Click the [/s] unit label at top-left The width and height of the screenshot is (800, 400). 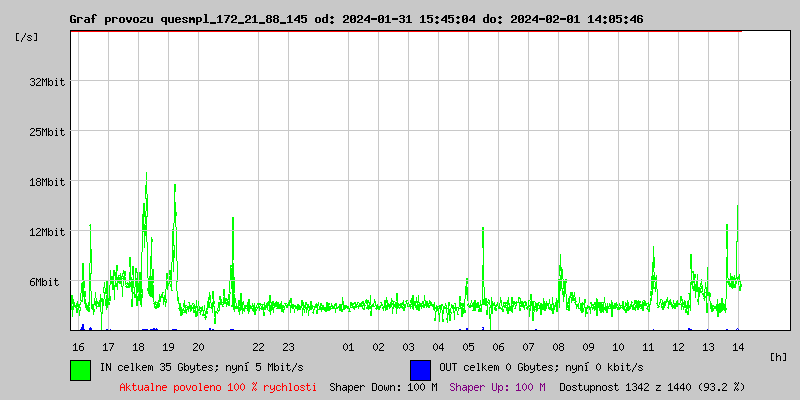point(27,37)
